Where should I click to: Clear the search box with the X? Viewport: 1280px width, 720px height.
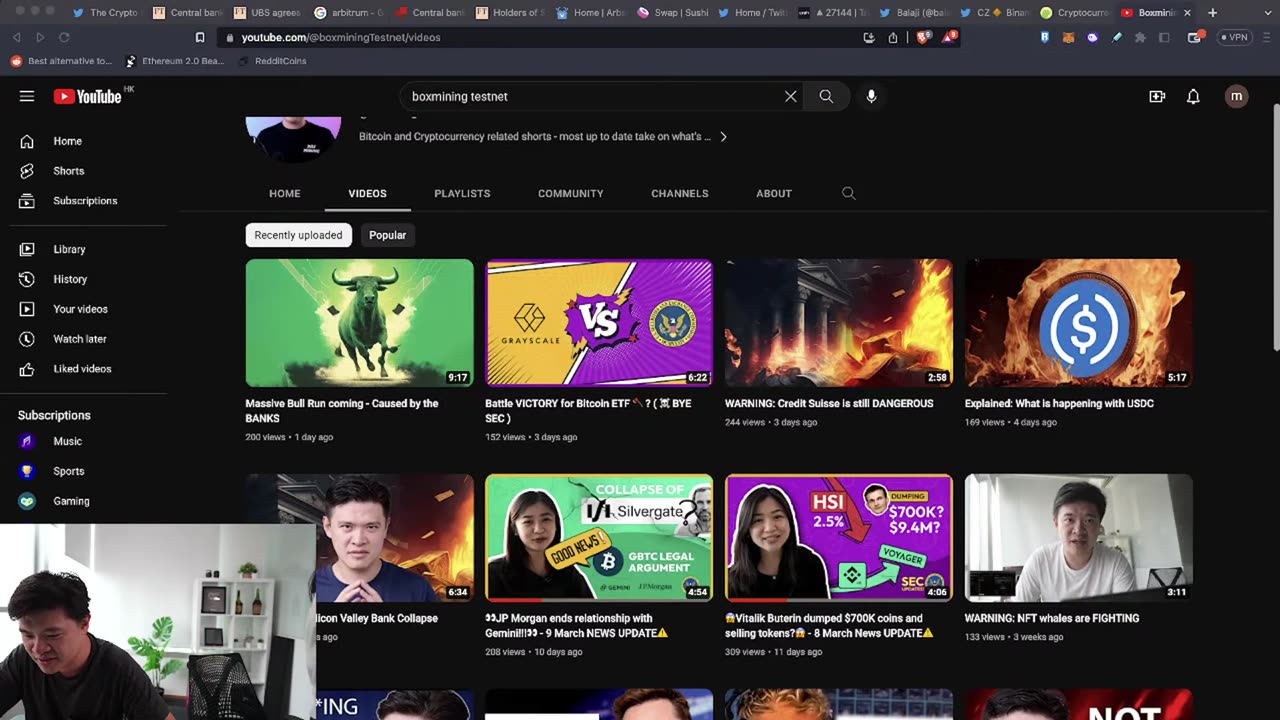[x=790, y=96]
